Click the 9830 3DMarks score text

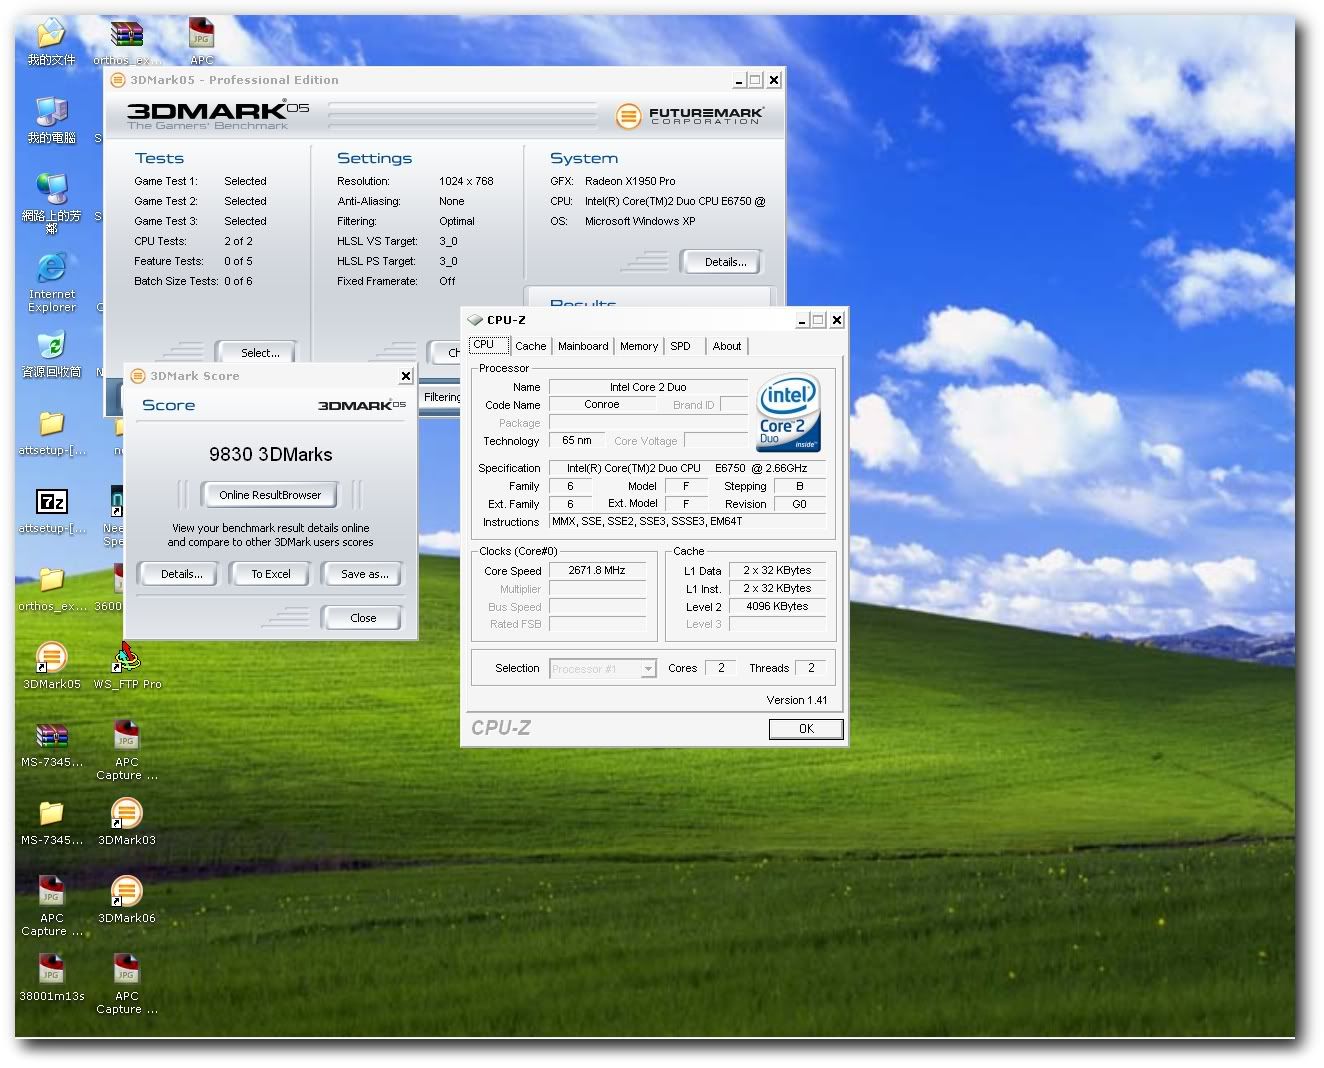pyautogui.click(x=270, y=454)
